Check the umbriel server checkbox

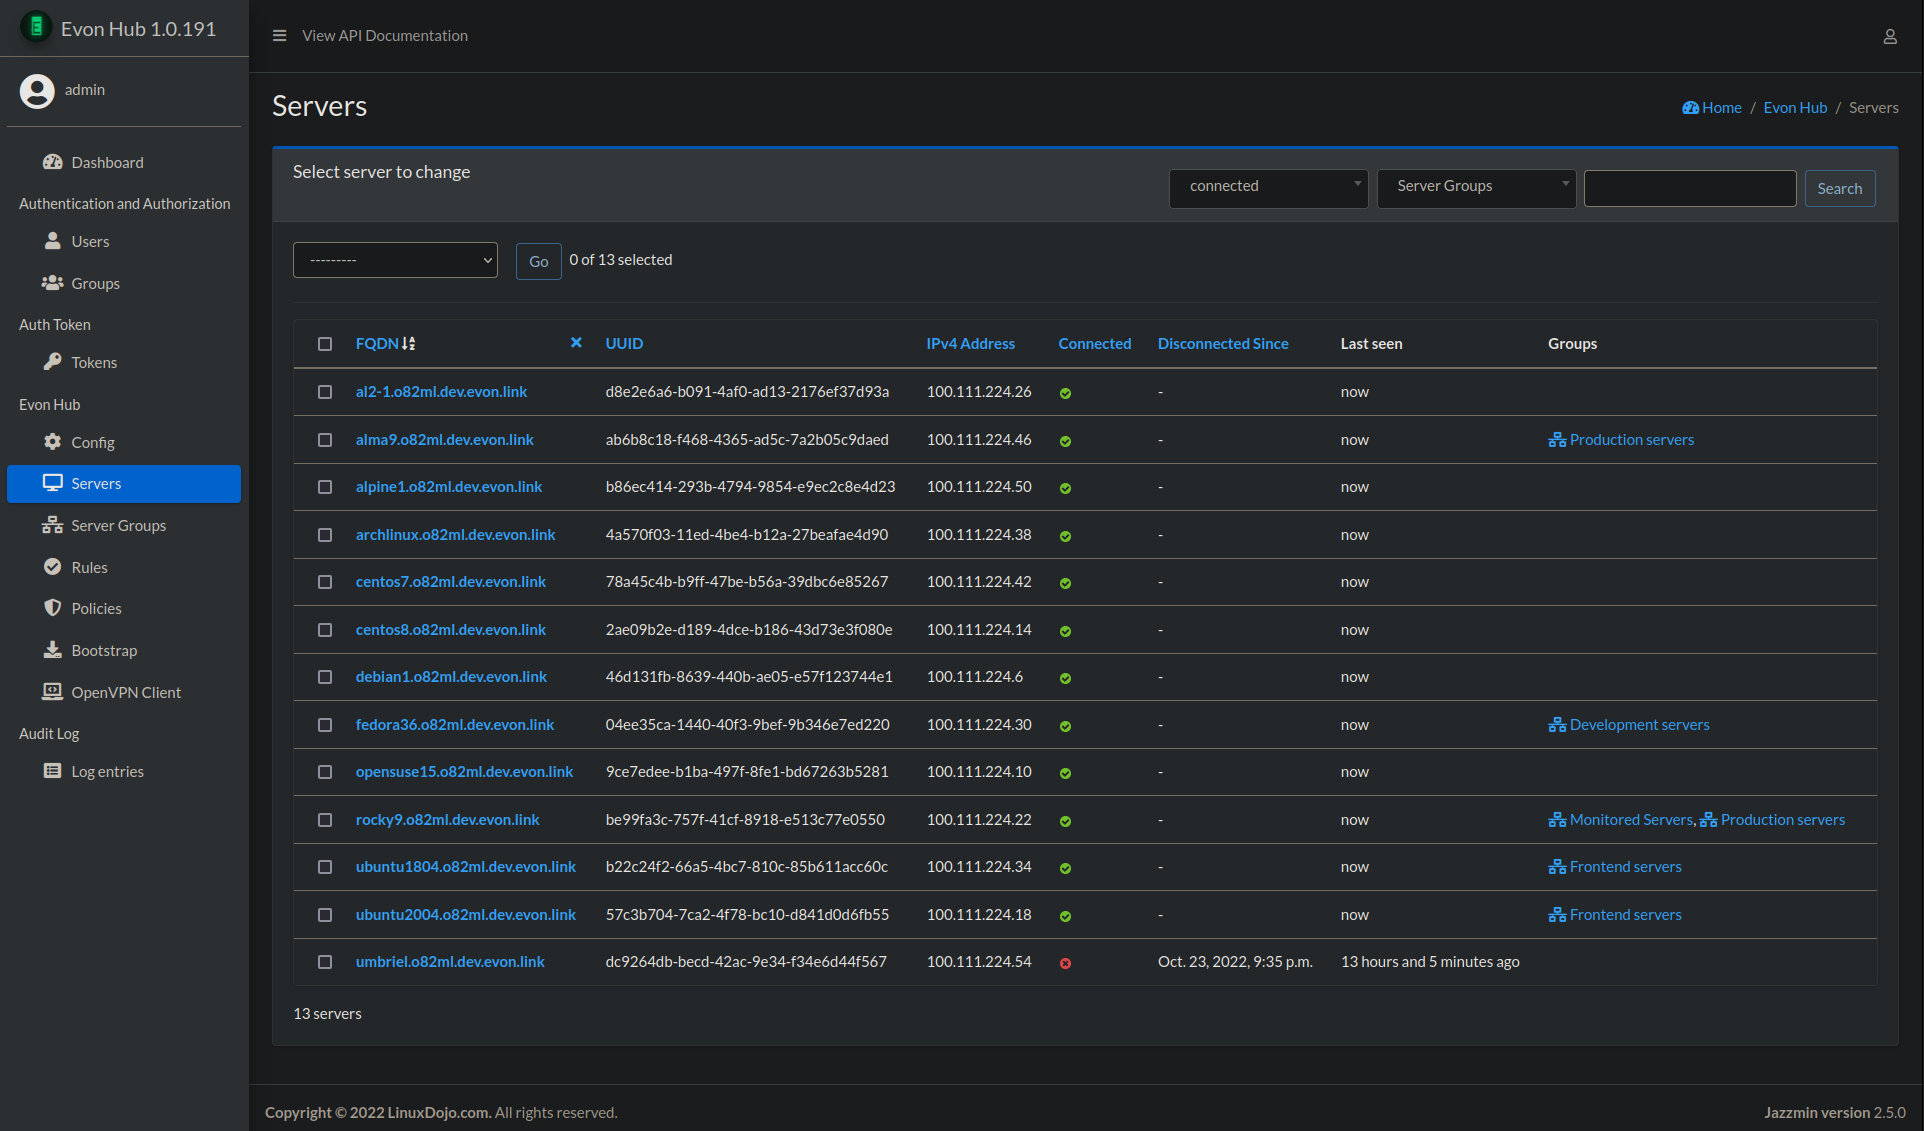tap(325, 962)
